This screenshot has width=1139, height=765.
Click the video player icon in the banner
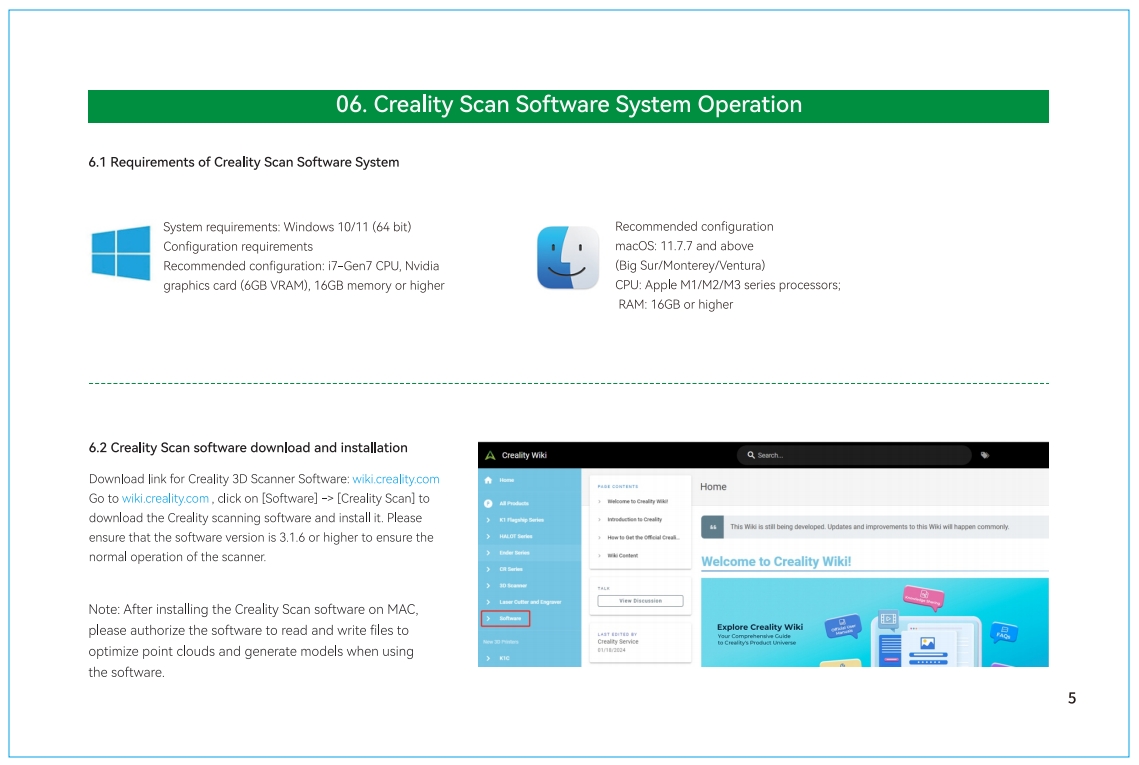(888, 619)
